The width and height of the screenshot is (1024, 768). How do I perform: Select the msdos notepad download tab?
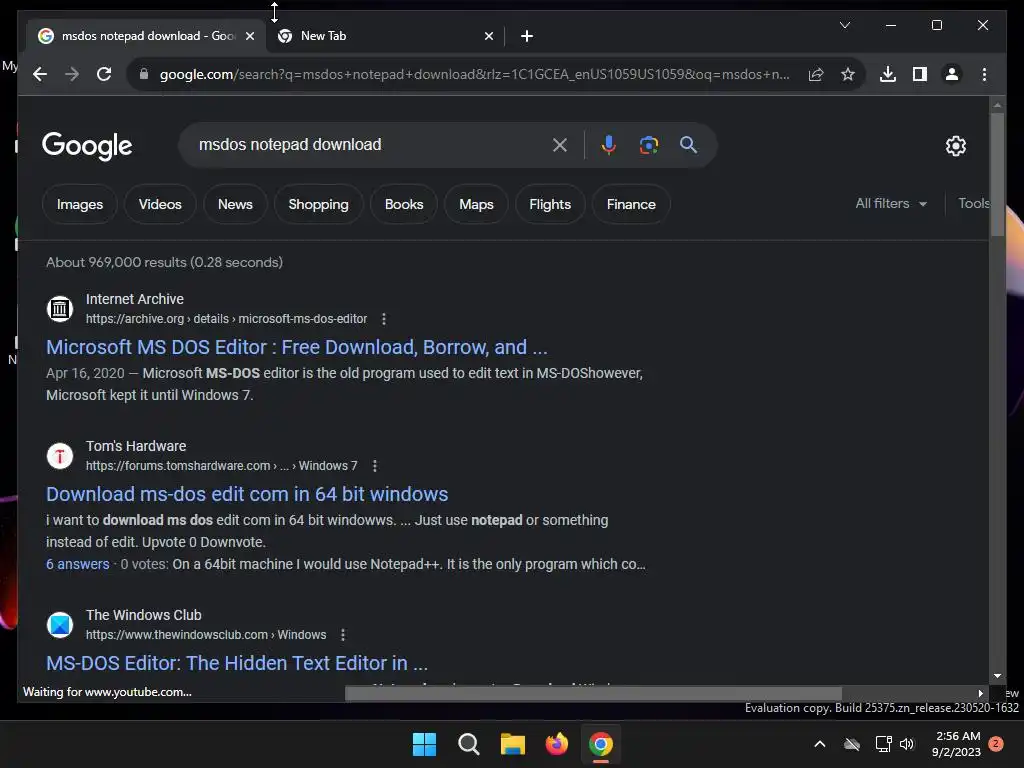point(147,36)
